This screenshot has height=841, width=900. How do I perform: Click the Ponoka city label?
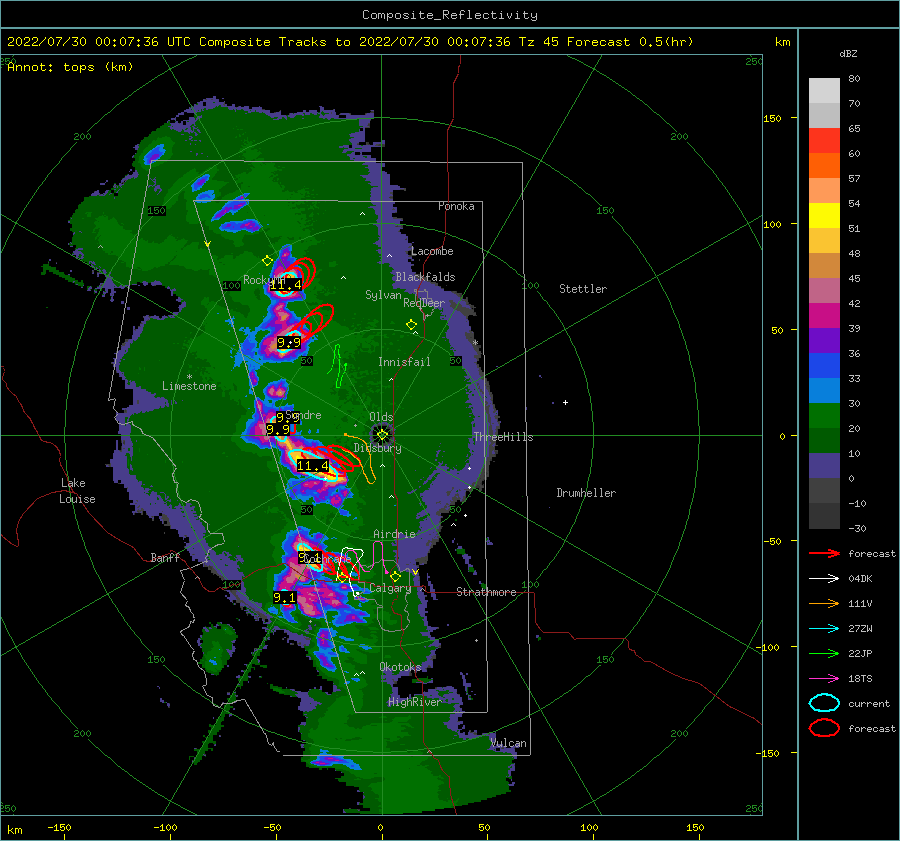pyautogui.click(x=456, y=206)
